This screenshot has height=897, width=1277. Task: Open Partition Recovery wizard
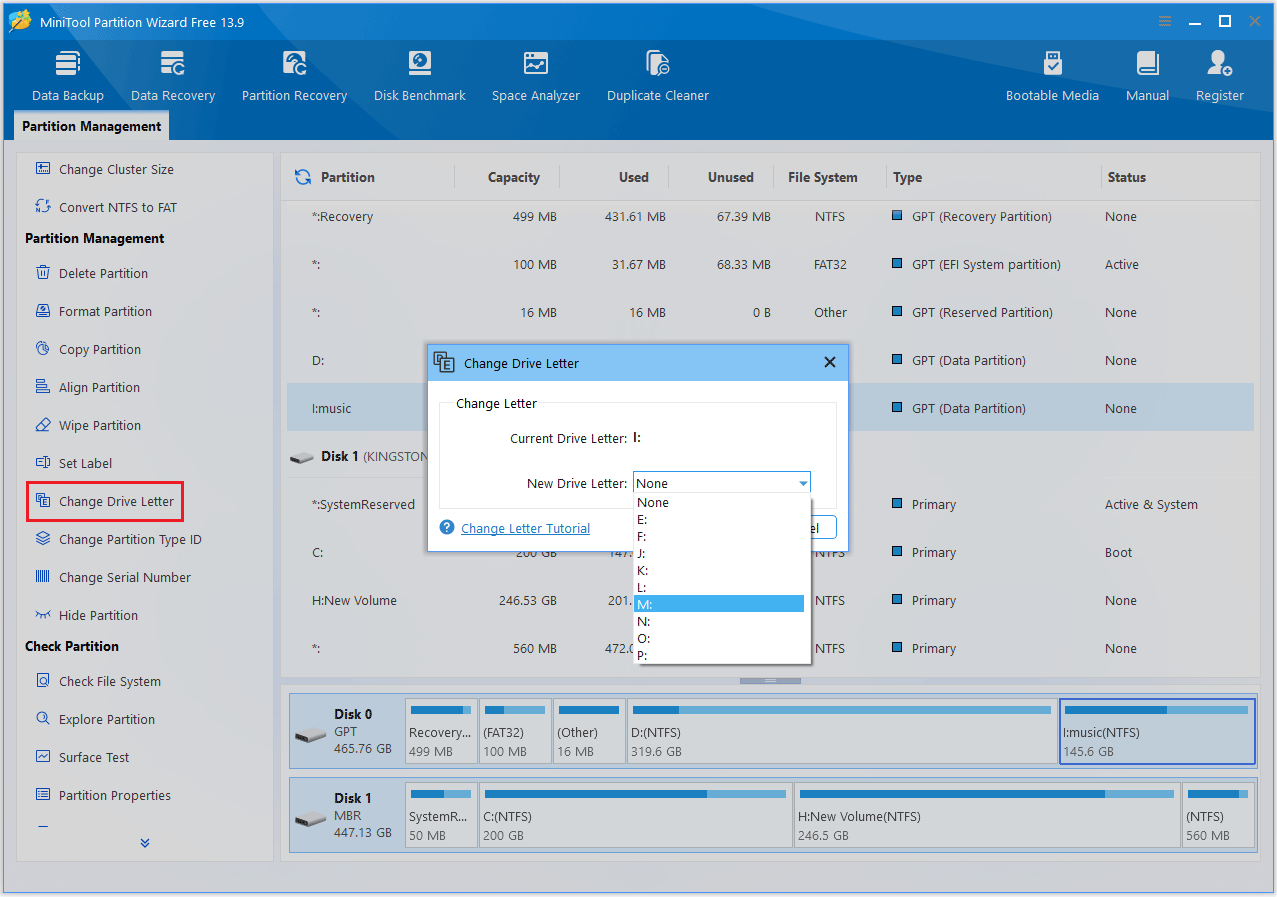coord(294,77)
